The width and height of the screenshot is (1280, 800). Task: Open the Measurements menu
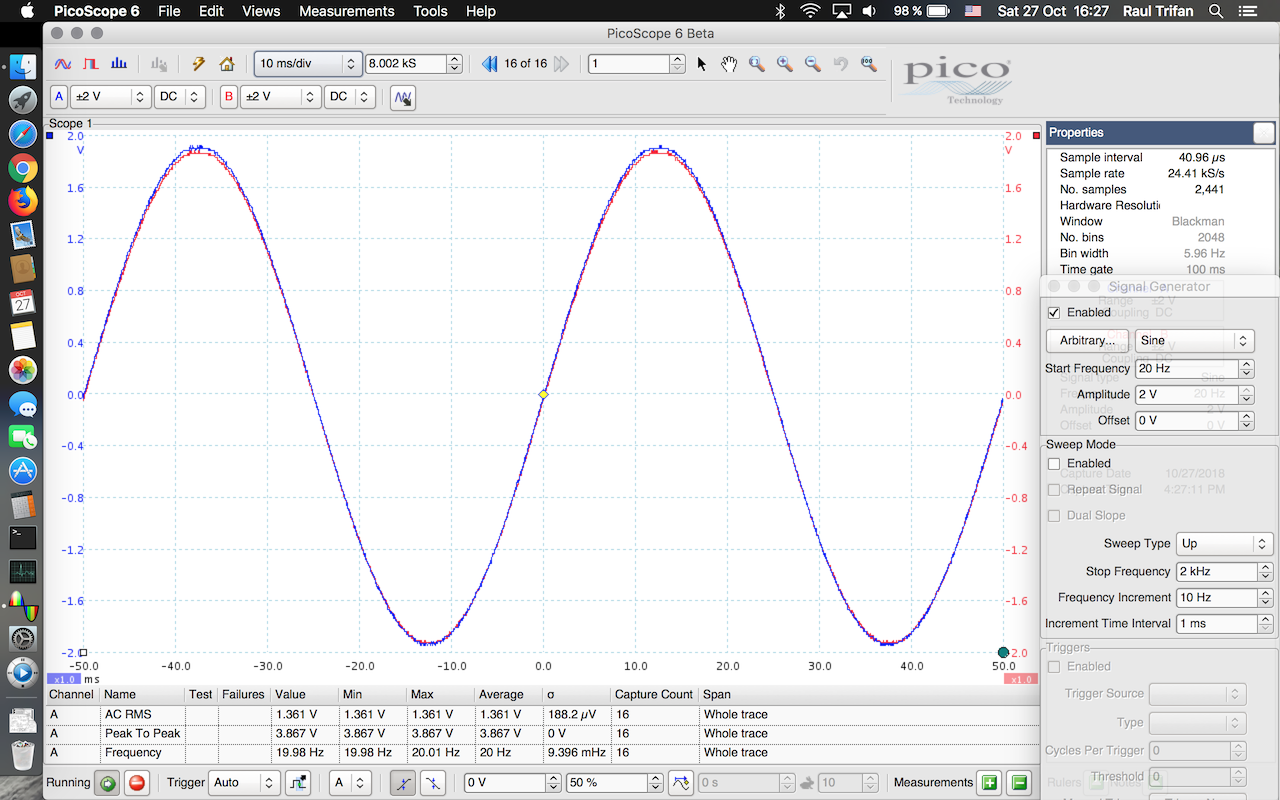click(347, 11)
